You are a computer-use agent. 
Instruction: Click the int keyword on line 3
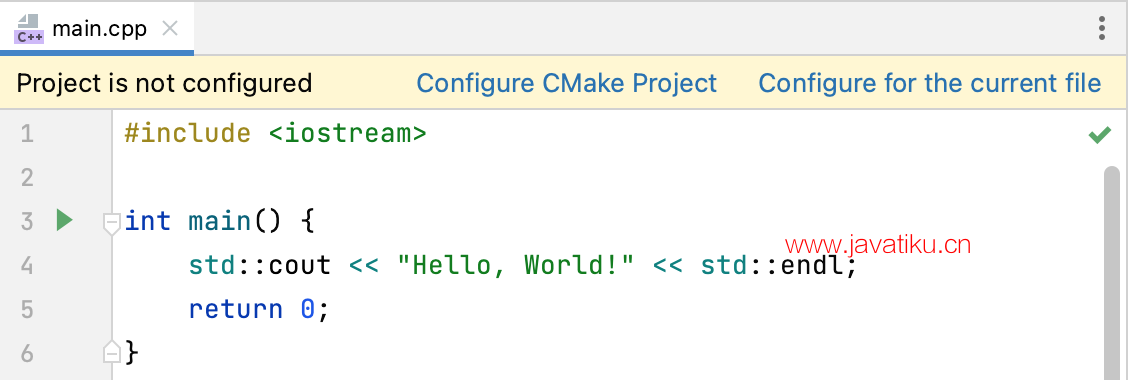point(148,221)
